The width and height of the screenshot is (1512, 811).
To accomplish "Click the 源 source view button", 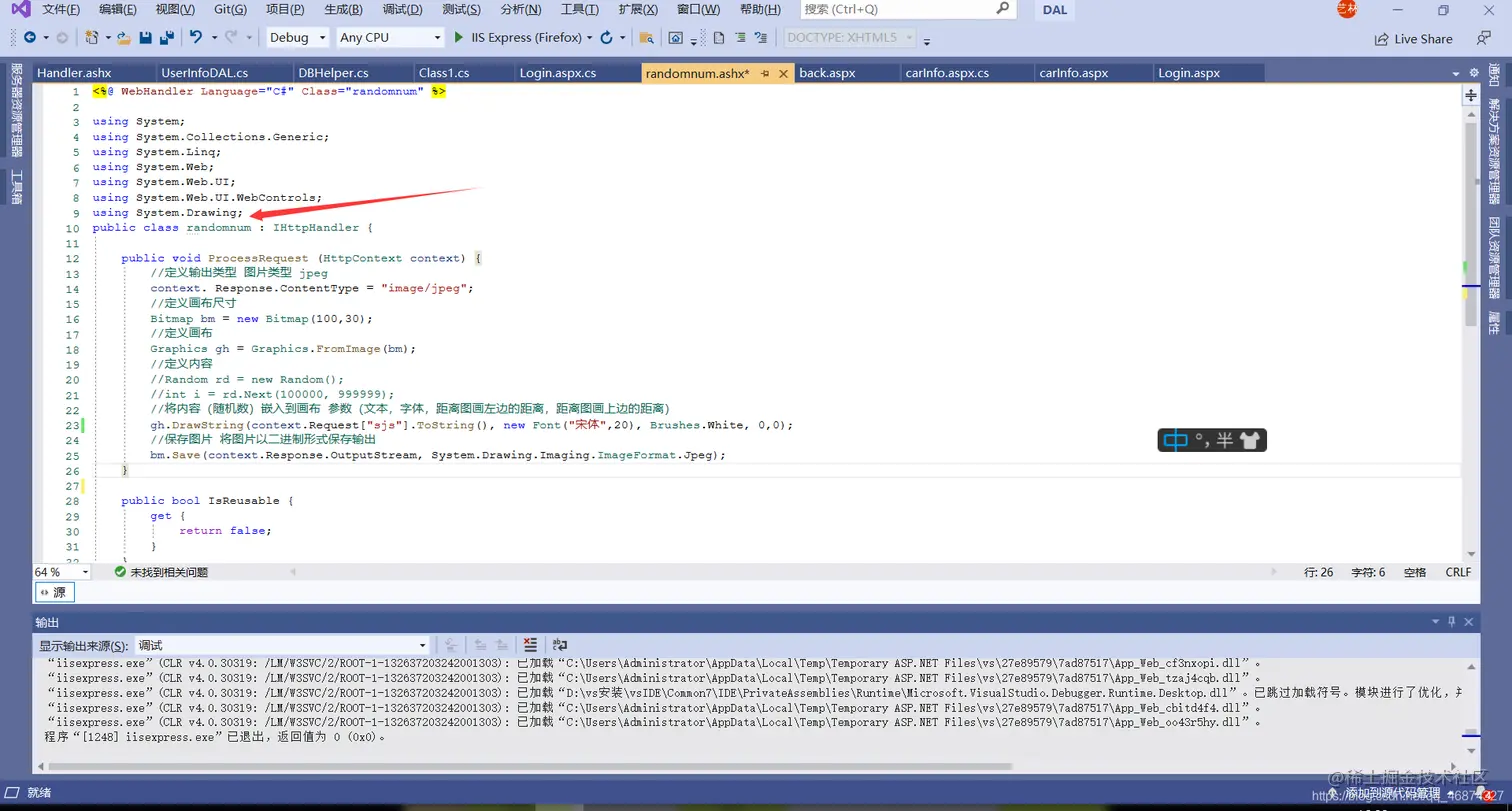I will tap(54, 593).
